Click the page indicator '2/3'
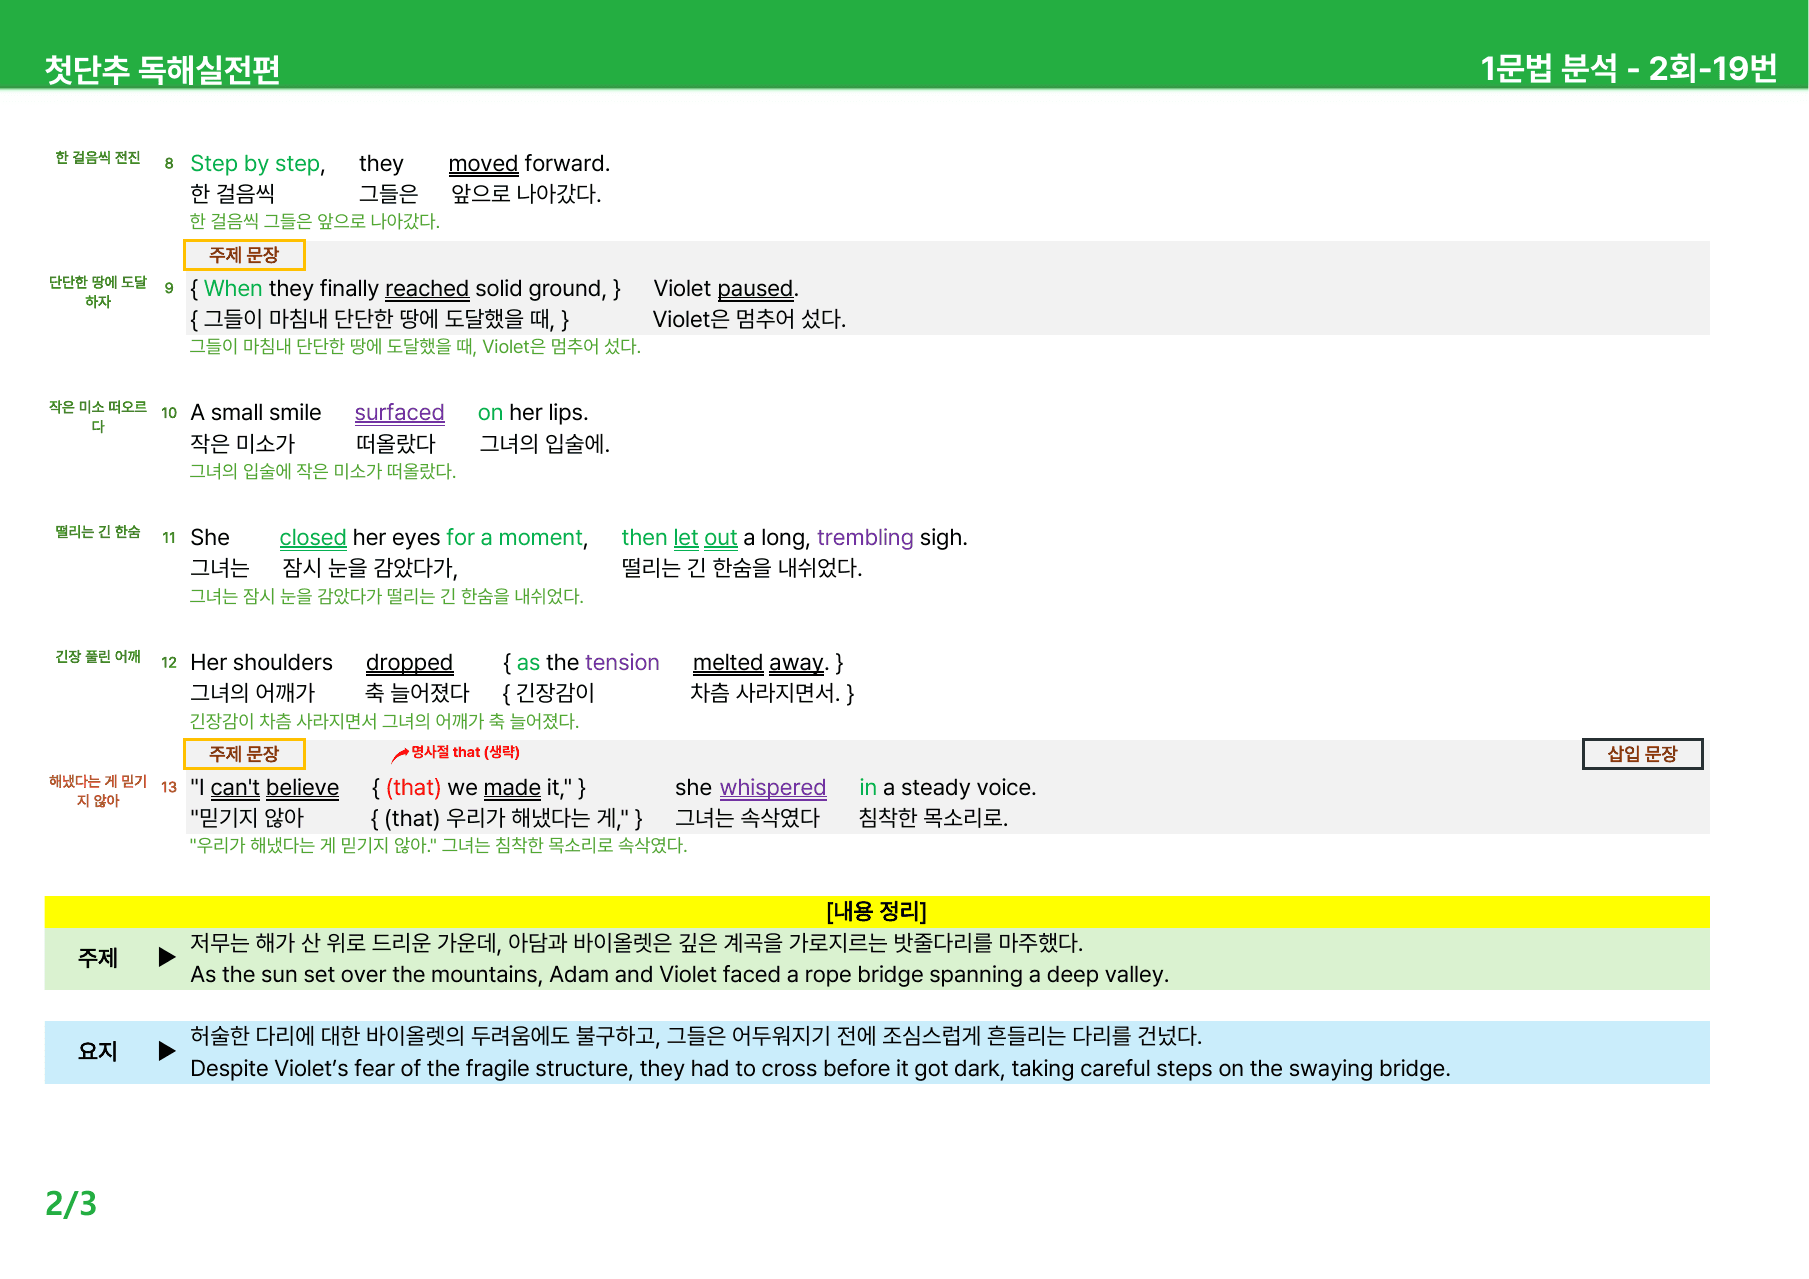 (x=71, y=1204)
